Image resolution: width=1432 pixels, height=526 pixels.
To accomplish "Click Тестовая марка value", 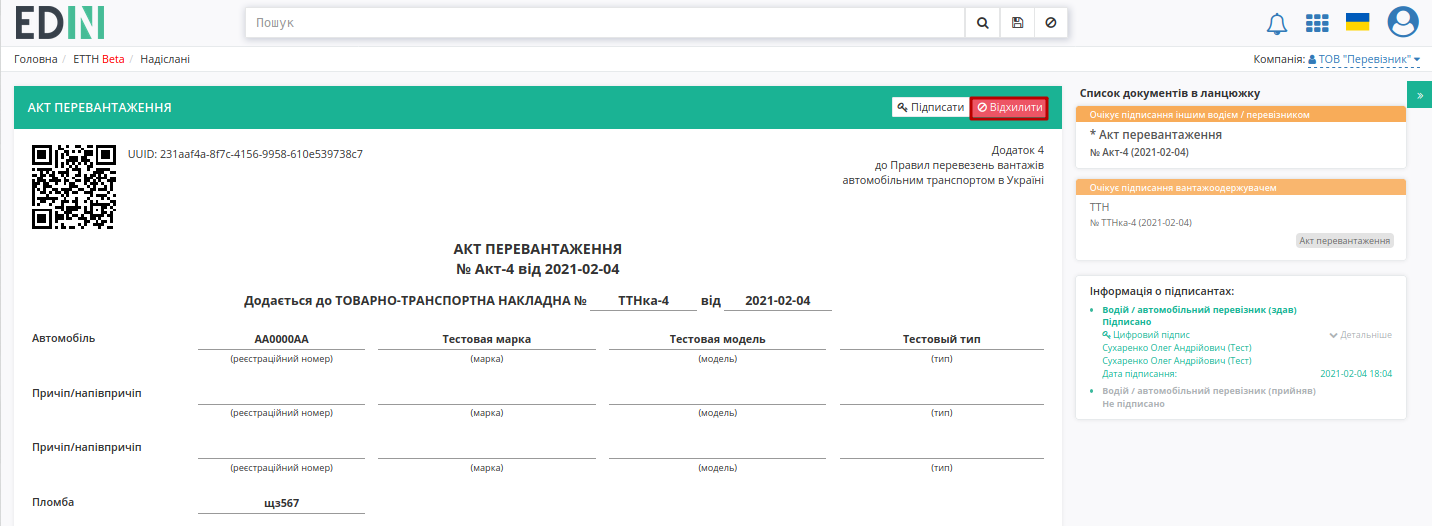I will tap(487, 339).
